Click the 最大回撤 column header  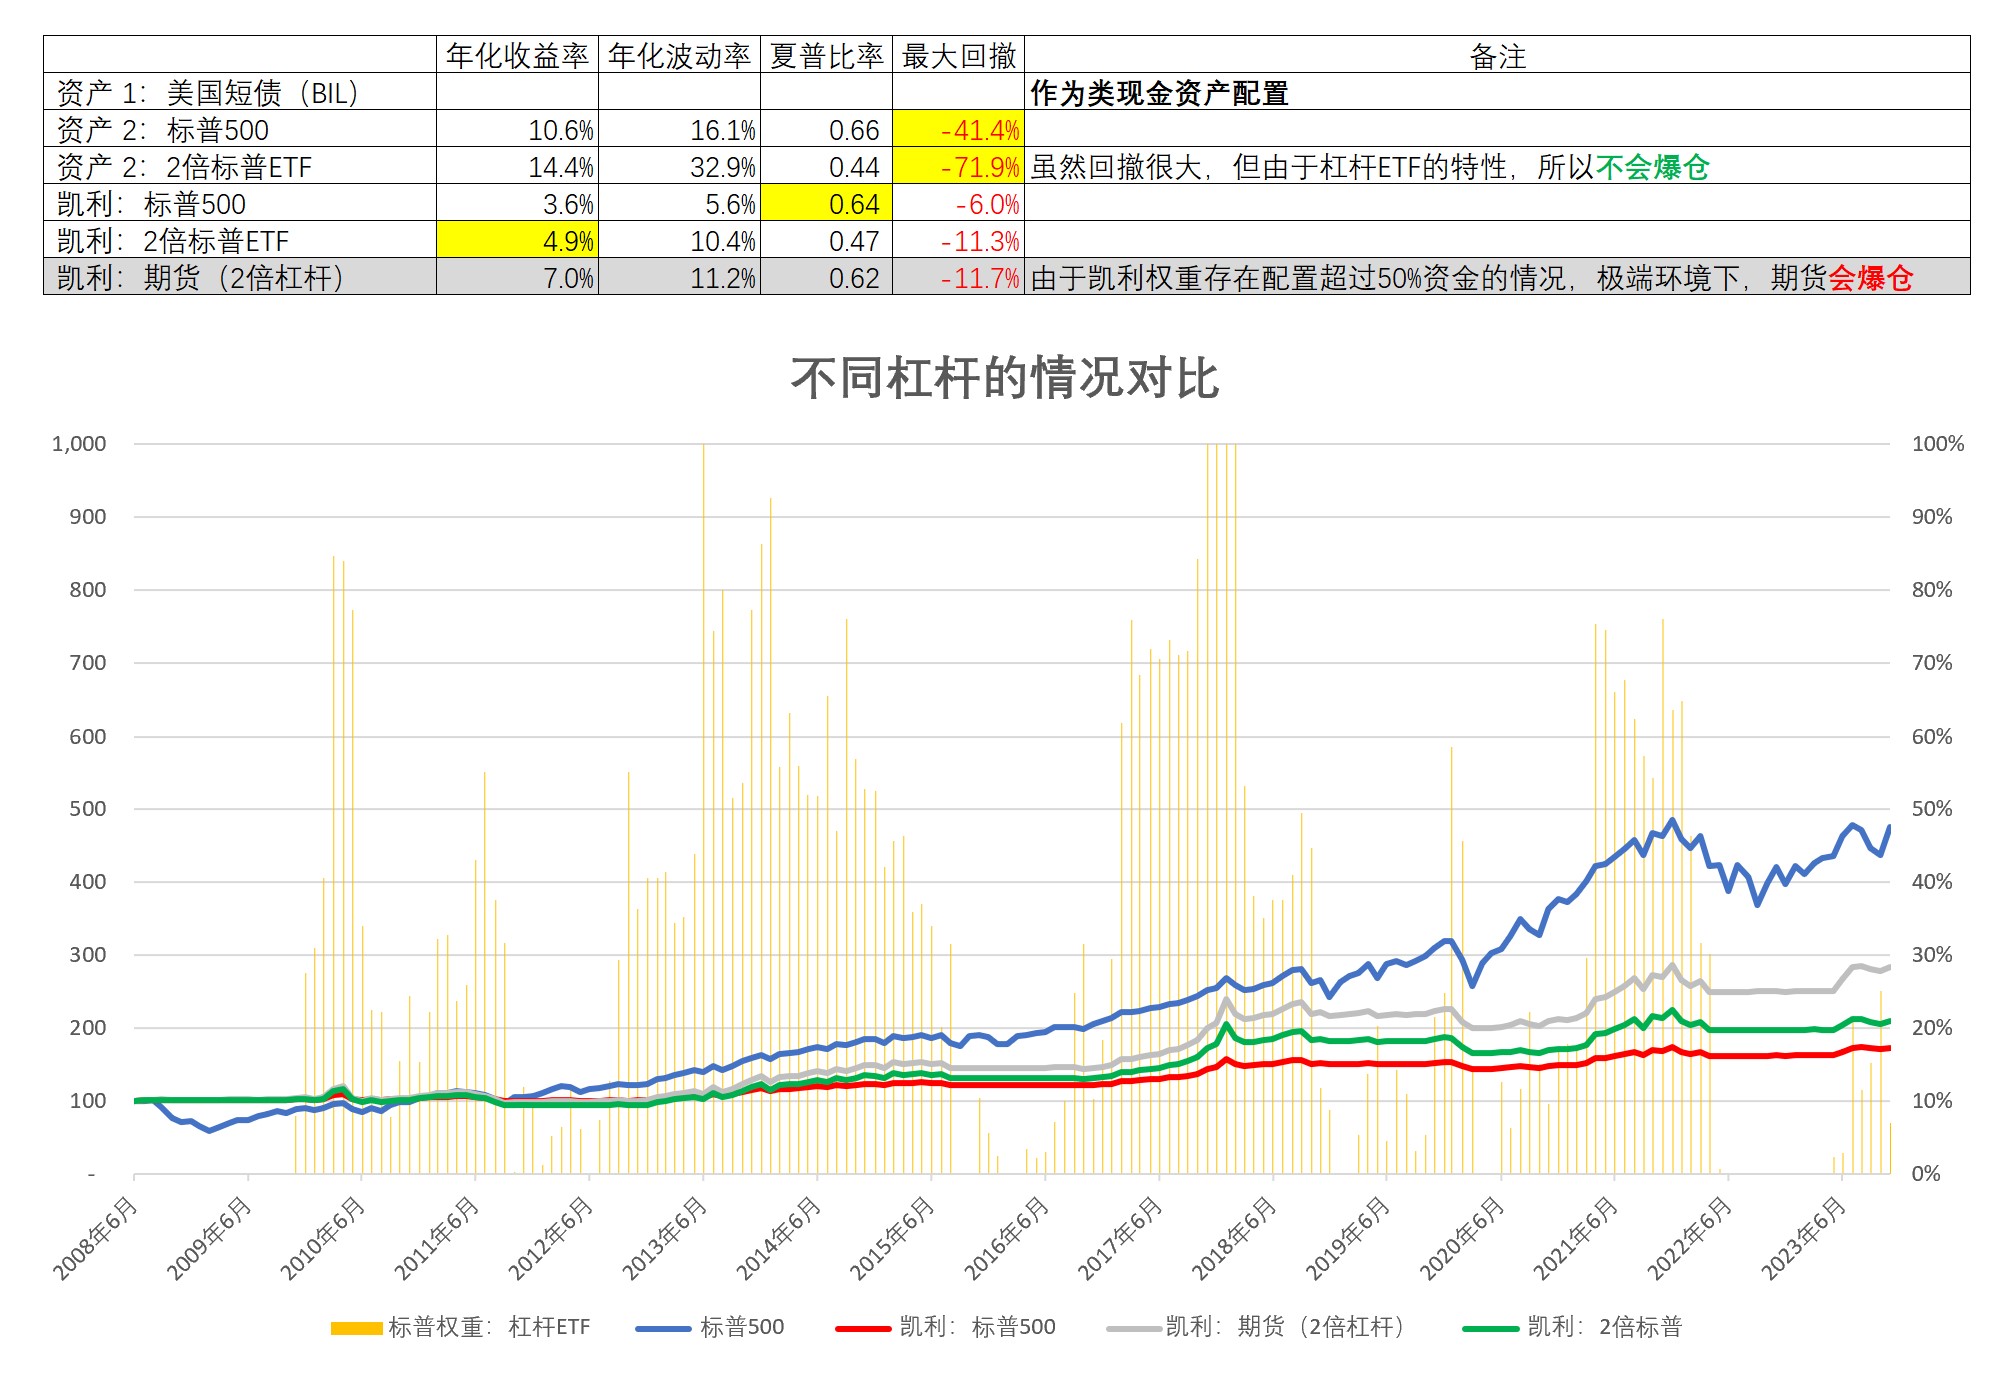point(958,56)
